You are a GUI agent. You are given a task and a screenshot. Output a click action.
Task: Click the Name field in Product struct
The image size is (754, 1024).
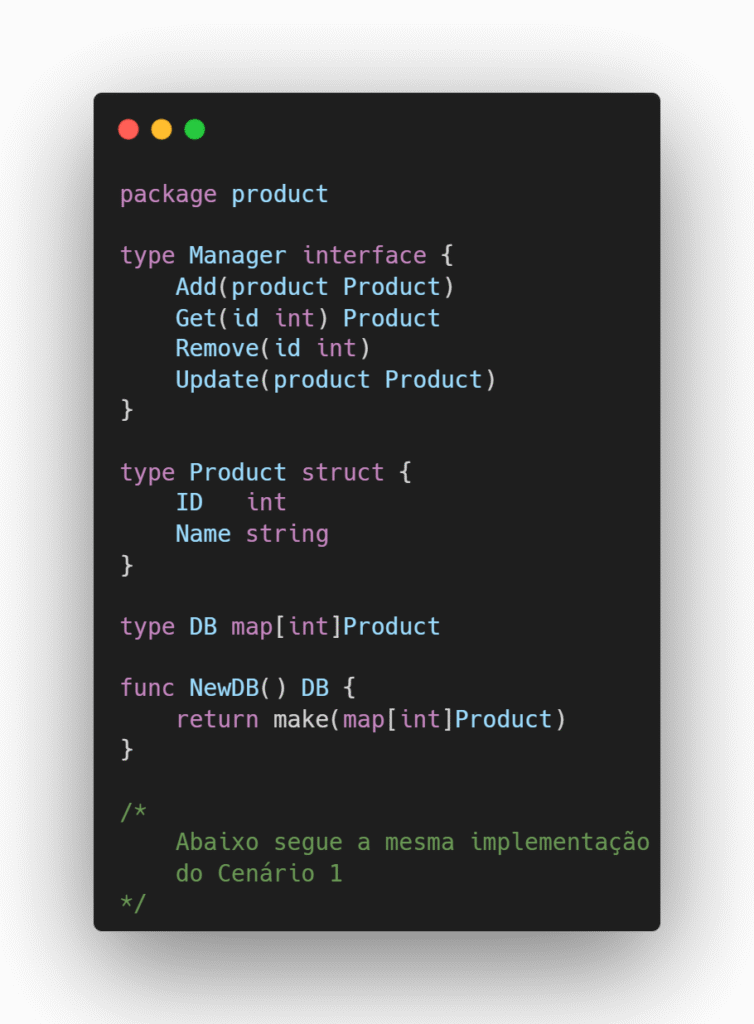(203, 534)
